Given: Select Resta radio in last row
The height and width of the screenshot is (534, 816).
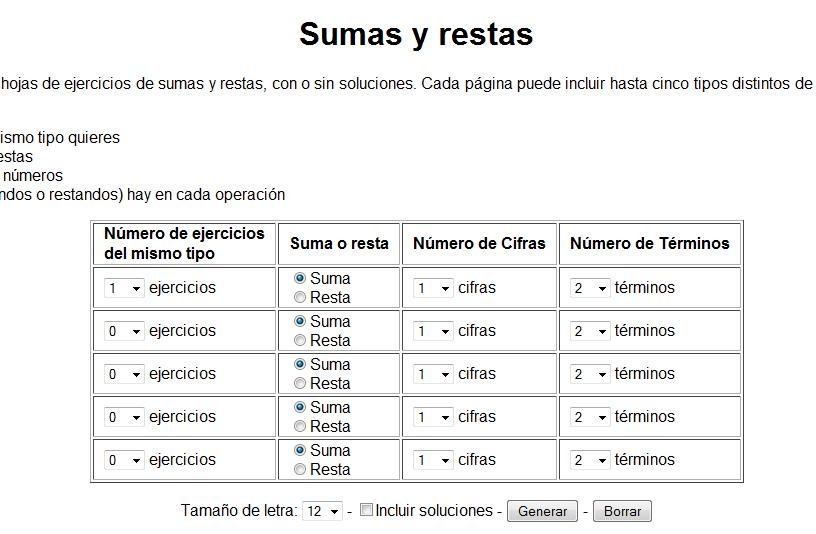Looking at the screenshot, I should click(x=300, y=469).
